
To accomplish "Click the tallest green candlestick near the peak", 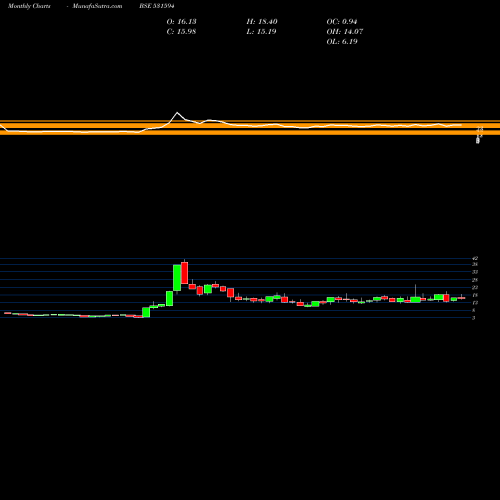I will [x=177, y=278].
